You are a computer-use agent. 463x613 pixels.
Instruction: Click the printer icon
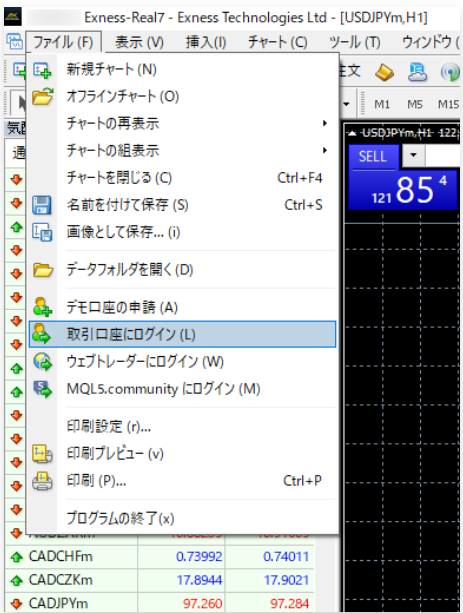click(42, 481)
